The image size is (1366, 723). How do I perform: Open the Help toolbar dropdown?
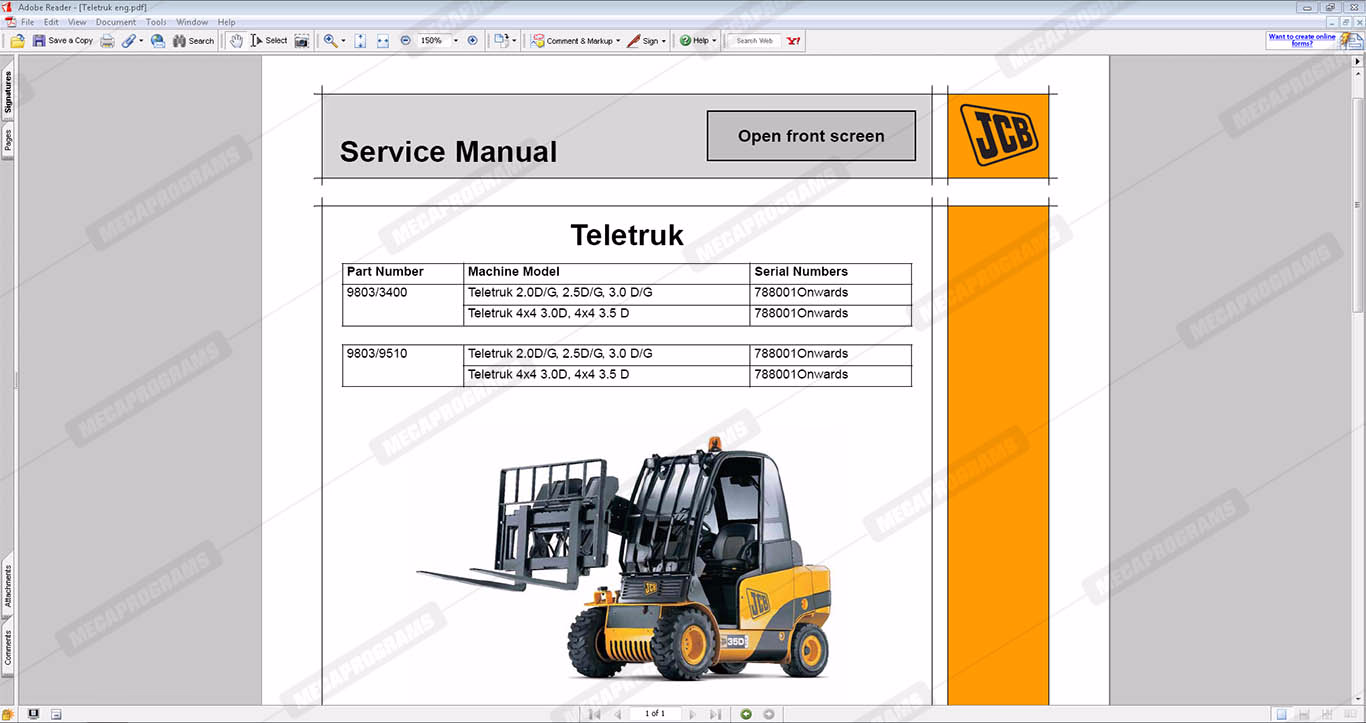point(698,41)
